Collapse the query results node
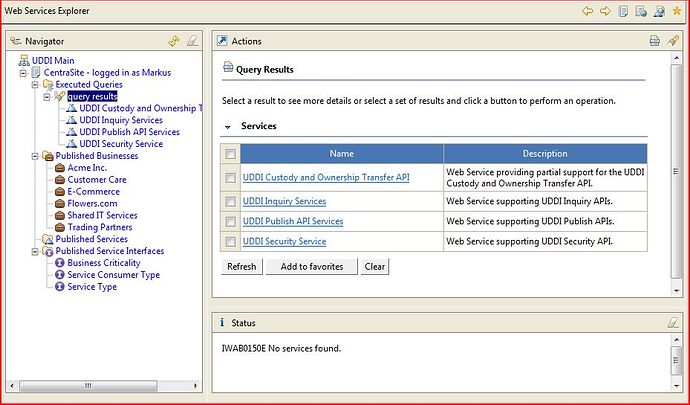 pos(47,97)
